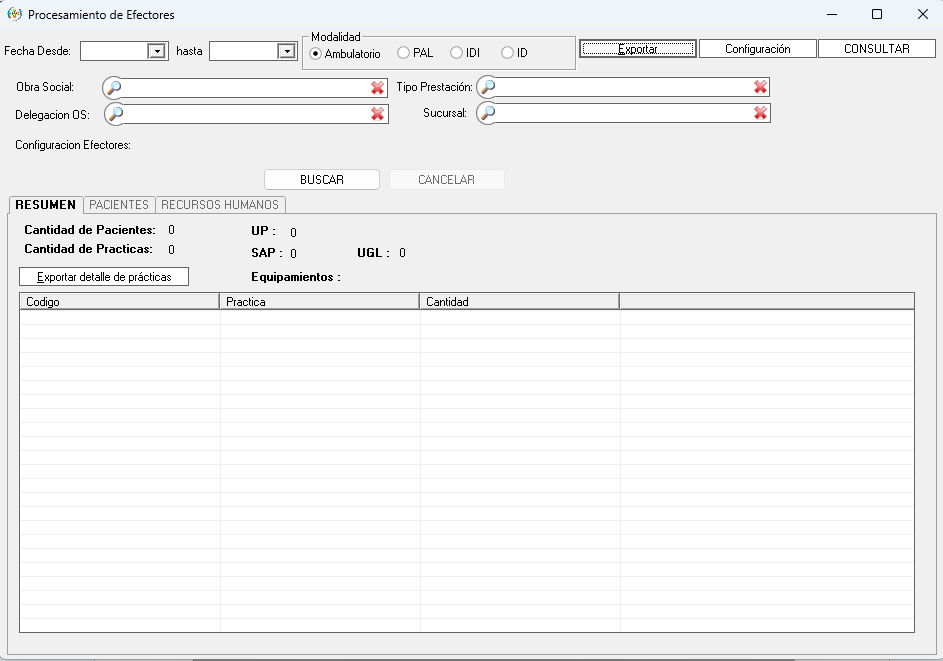
Task: Clear the Tipo Prestación field red X
Action: (x=761, y=87)
